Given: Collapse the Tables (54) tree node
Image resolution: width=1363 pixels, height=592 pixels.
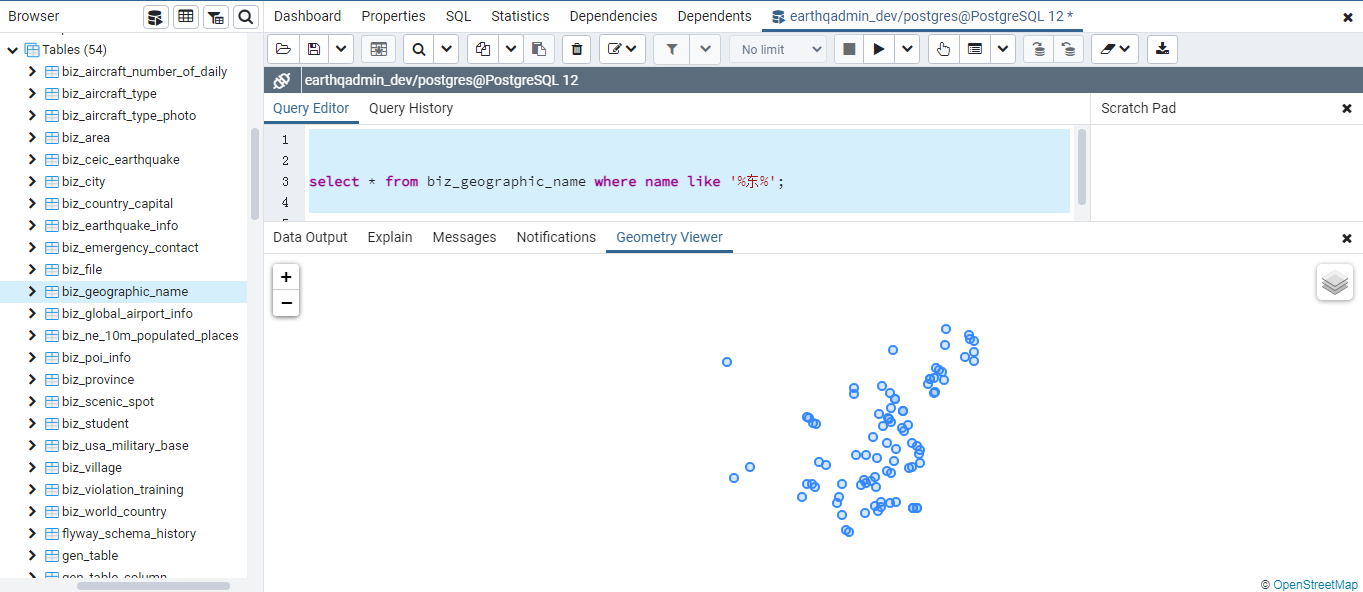Looking at the screenshot, I should (x=12, y=50).
